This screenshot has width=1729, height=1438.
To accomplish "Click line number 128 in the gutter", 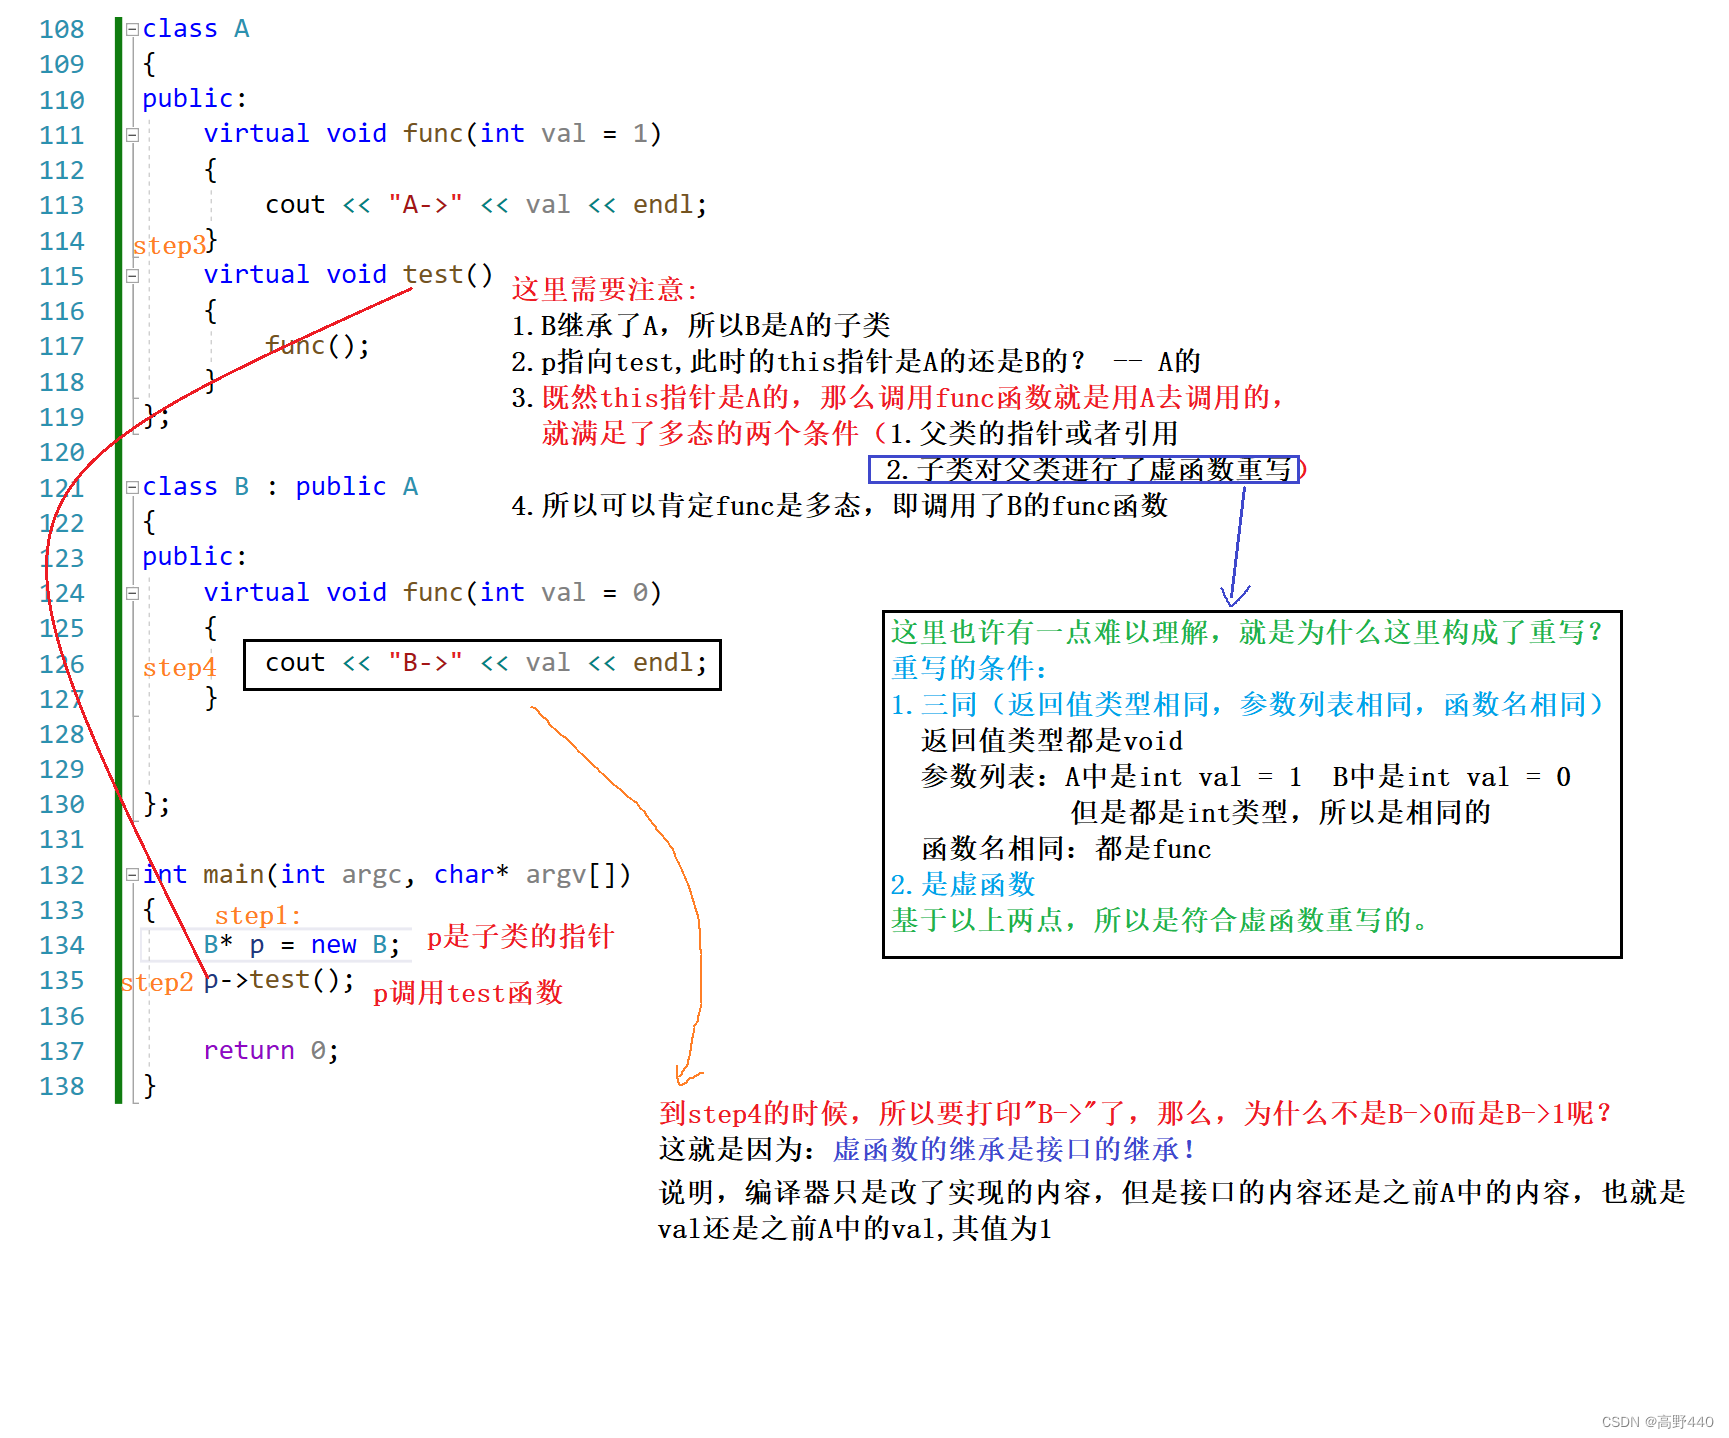I will pyautogui.click(x=62, y=735).
